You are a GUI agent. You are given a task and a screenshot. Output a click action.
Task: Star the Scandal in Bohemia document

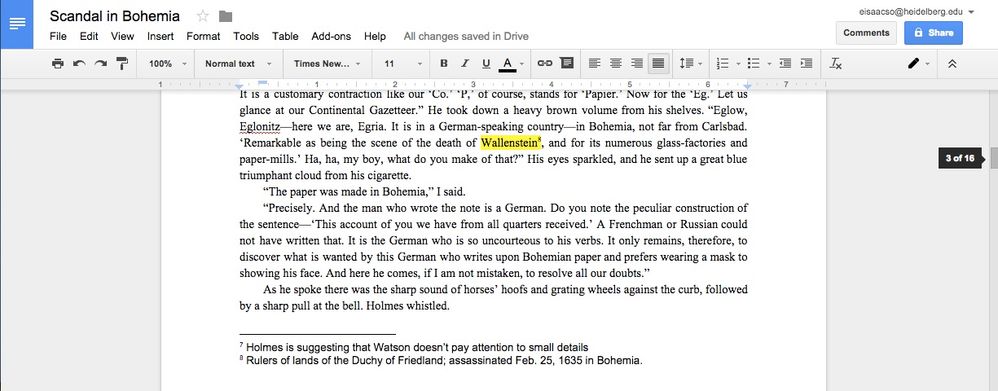(202, 17)
